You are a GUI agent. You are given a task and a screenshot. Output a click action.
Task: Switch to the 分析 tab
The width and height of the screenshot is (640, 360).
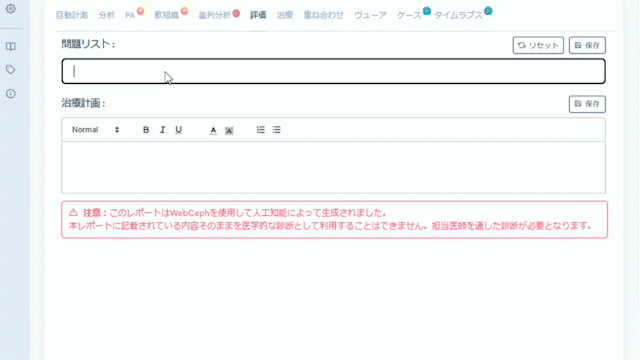(x=106, y=15)
